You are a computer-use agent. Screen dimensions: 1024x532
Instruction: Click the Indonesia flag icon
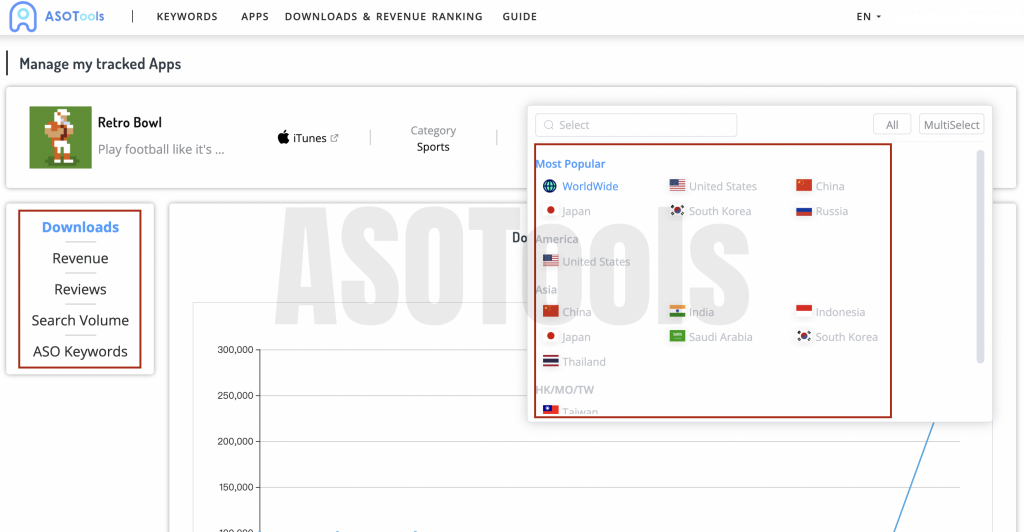(804, 311)
